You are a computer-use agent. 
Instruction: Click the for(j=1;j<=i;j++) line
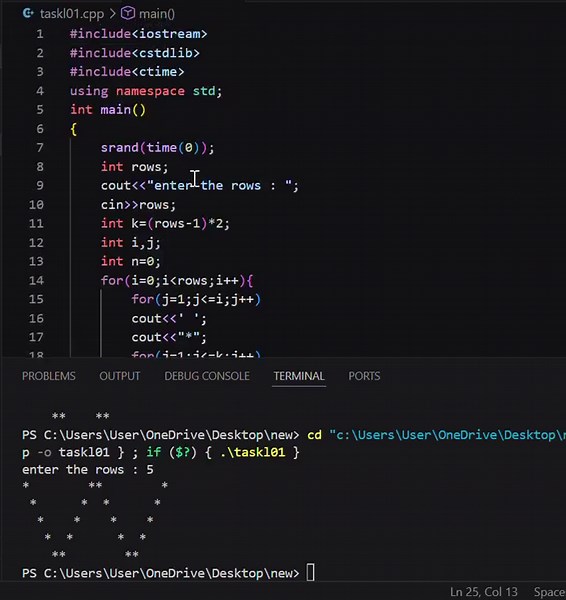[x=196, y=299]
